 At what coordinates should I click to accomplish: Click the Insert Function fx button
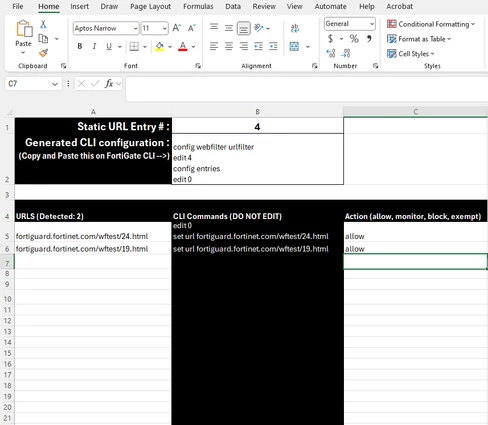coord(109,84)
